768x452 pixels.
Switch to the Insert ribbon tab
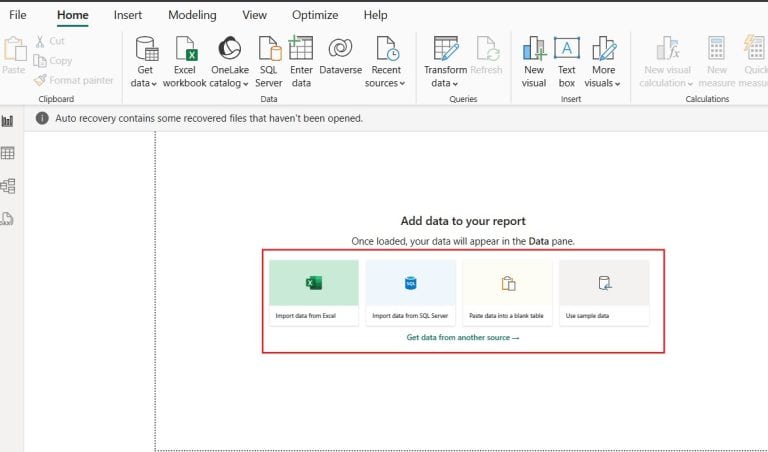tap(128, 15)
